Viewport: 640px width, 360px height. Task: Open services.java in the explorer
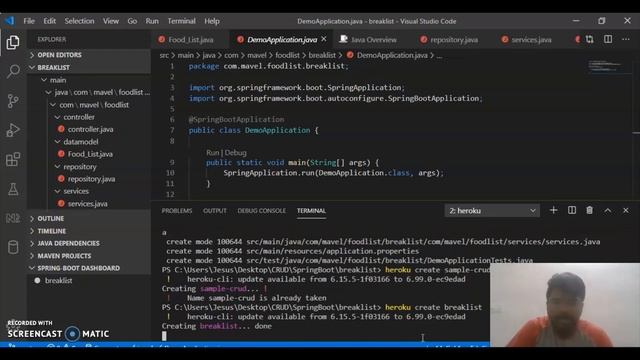click(x=89, y=204)
